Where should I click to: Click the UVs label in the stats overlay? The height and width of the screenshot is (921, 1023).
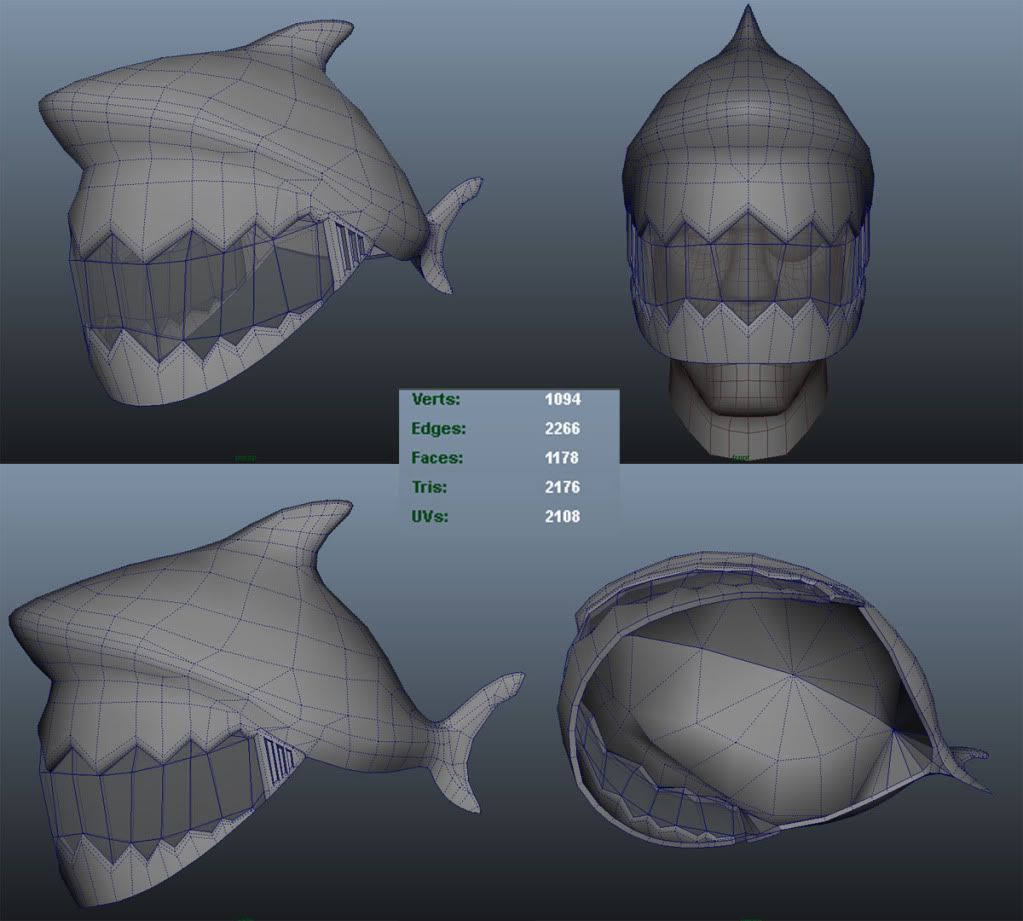[431, 517]
